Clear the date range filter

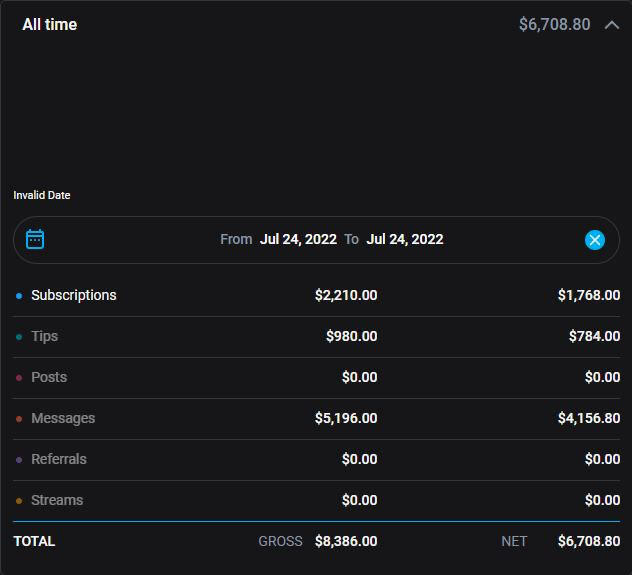595,239
